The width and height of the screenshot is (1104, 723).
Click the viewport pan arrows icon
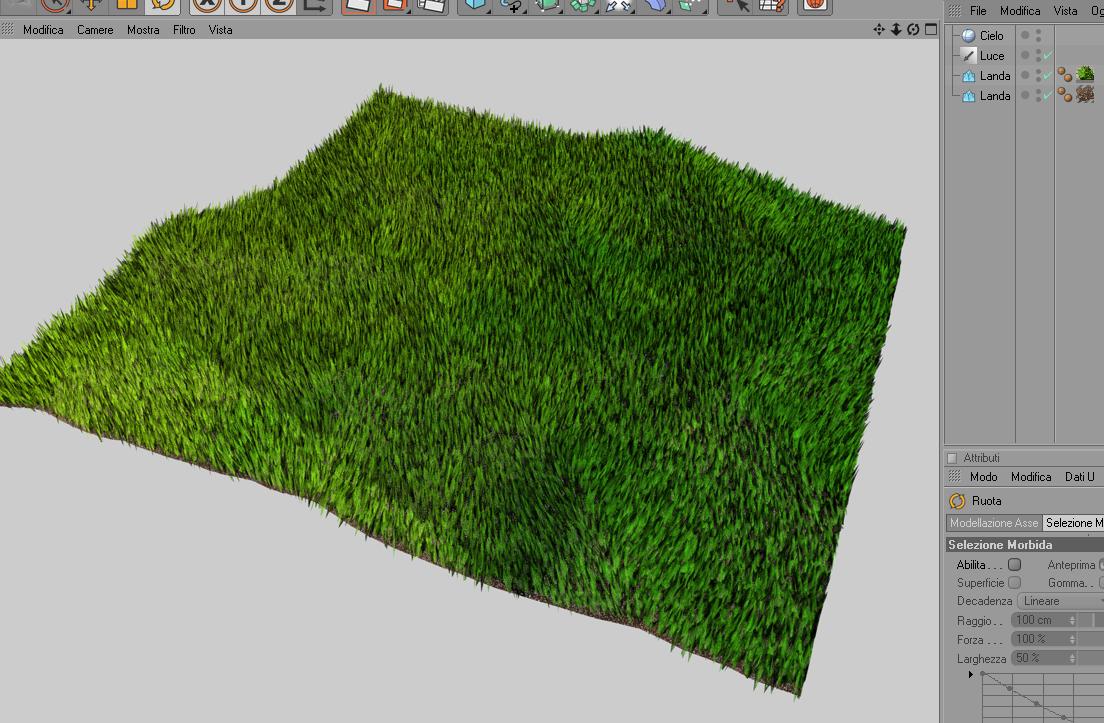[879, 30]
